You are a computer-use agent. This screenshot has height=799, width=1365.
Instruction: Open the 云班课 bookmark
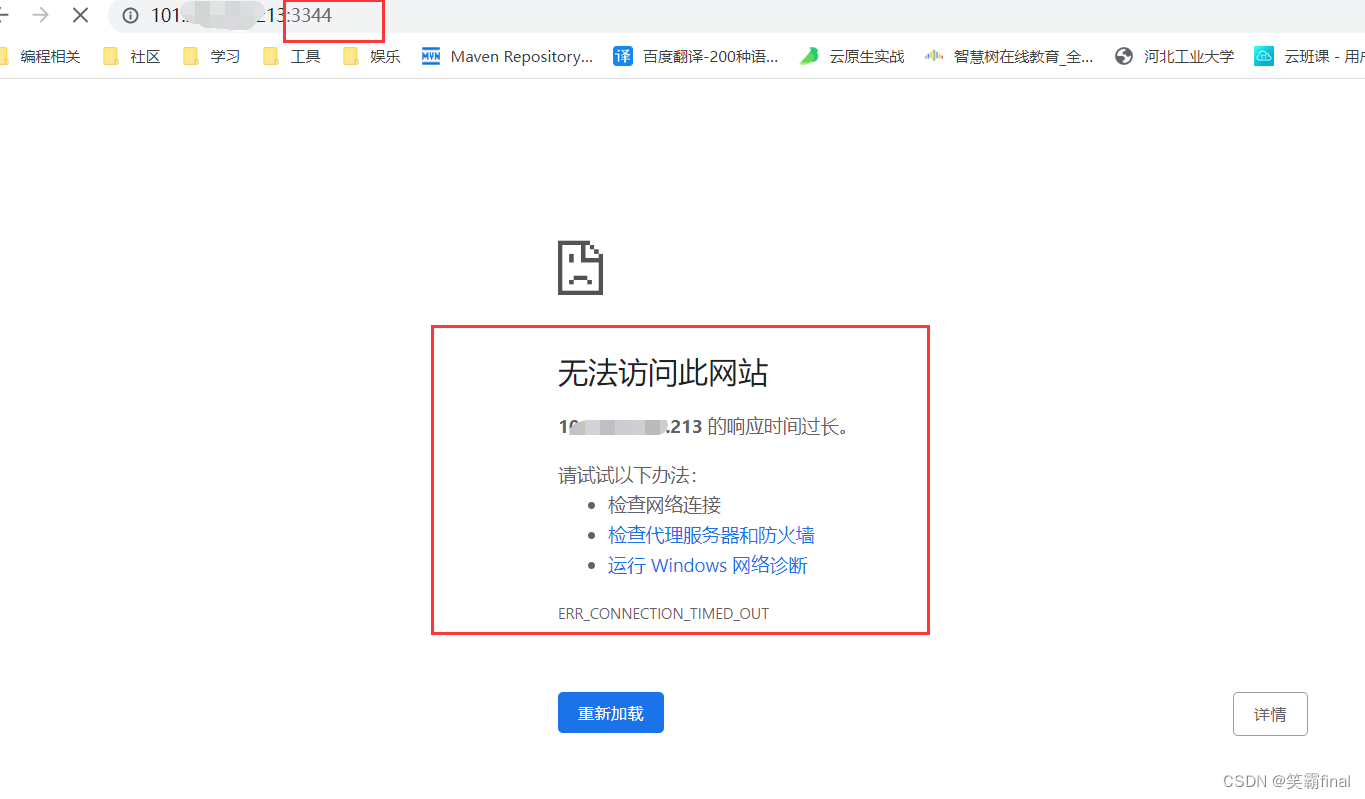coord(1309,56)
